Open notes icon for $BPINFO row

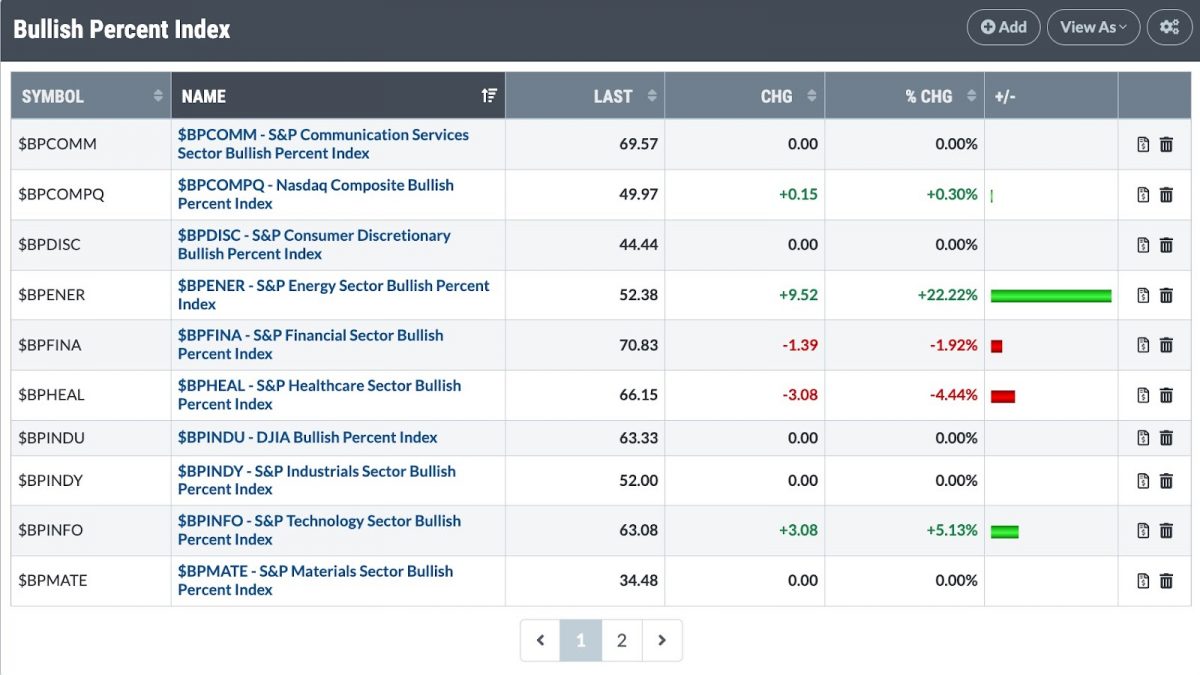[x=1143, y=531]
